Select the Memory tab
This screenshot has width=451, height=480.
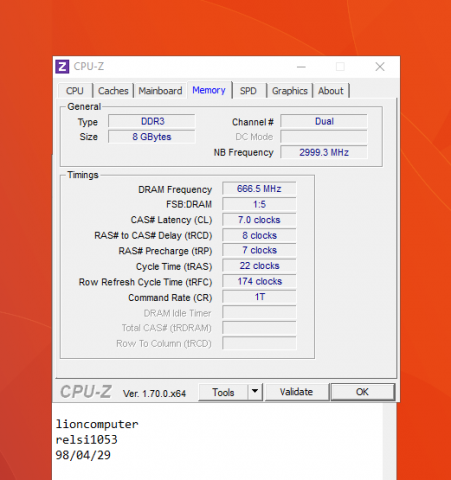(209, 90)
